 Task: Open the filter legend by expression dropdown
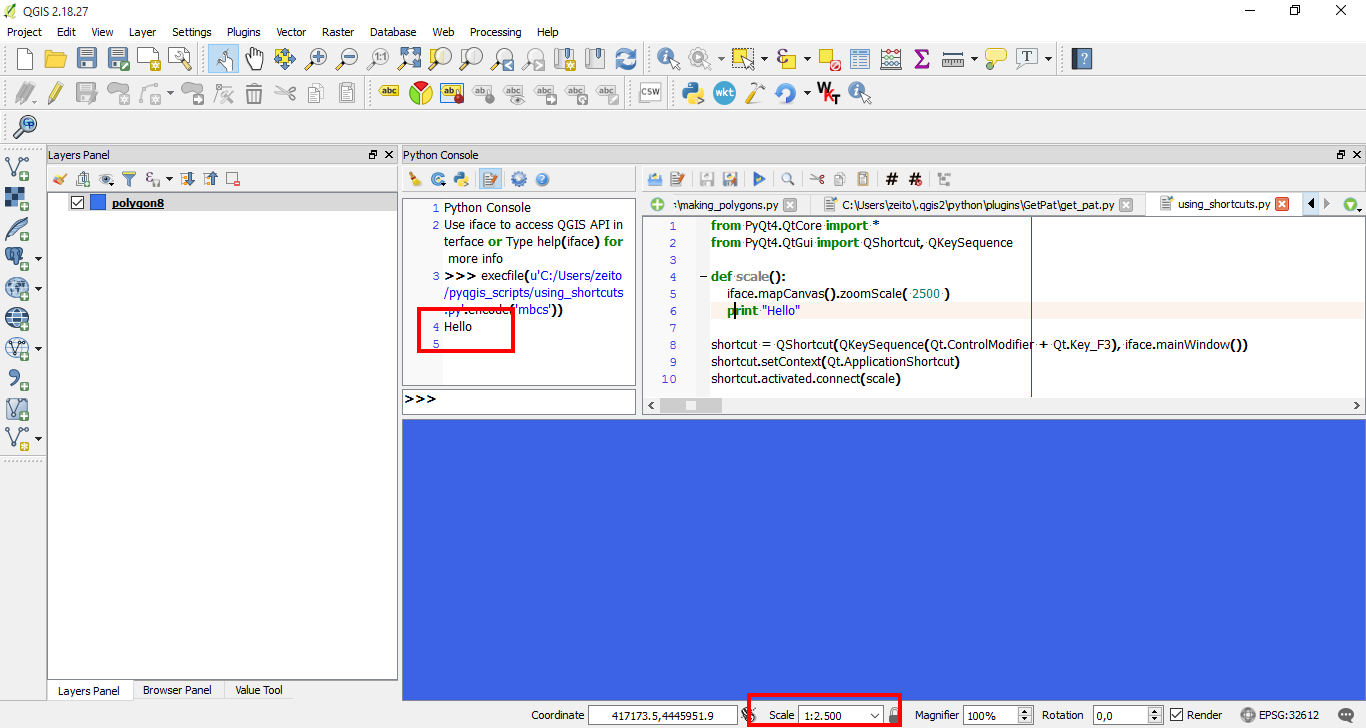(x=169, y=179)
